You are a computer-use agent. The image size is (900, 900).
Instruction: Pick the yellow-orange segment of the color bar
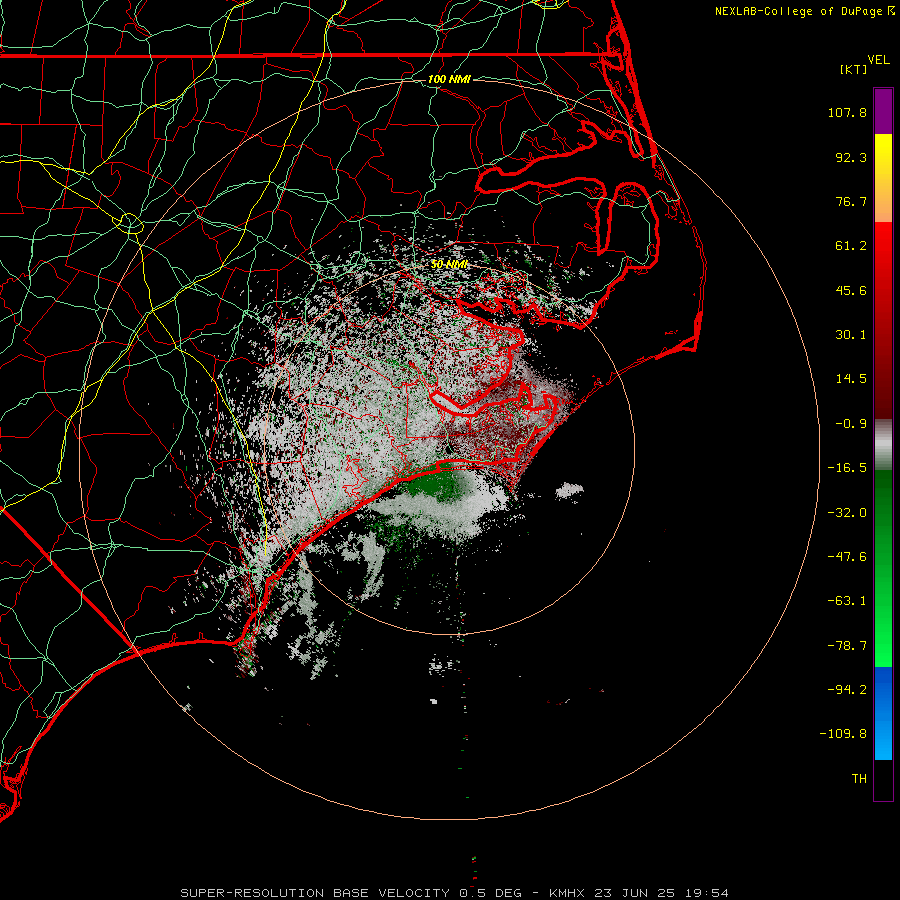883,178
